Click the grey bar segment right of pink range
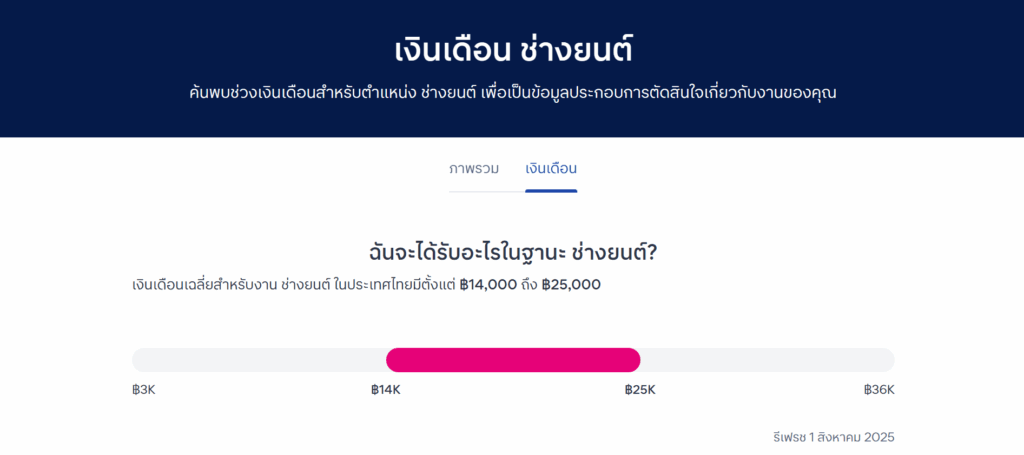This screenshot has width=1024, height=455. (767, 360)
